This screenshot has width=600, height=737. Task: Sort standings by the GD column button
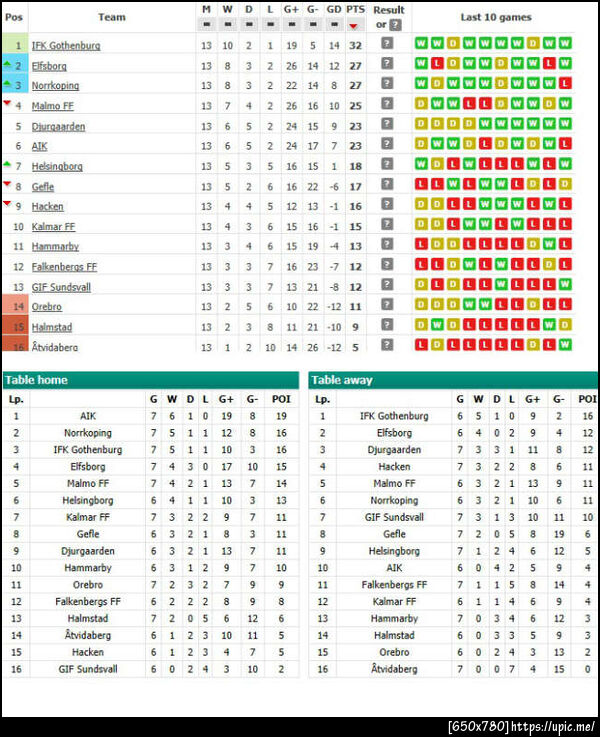(x=334, y=24)
